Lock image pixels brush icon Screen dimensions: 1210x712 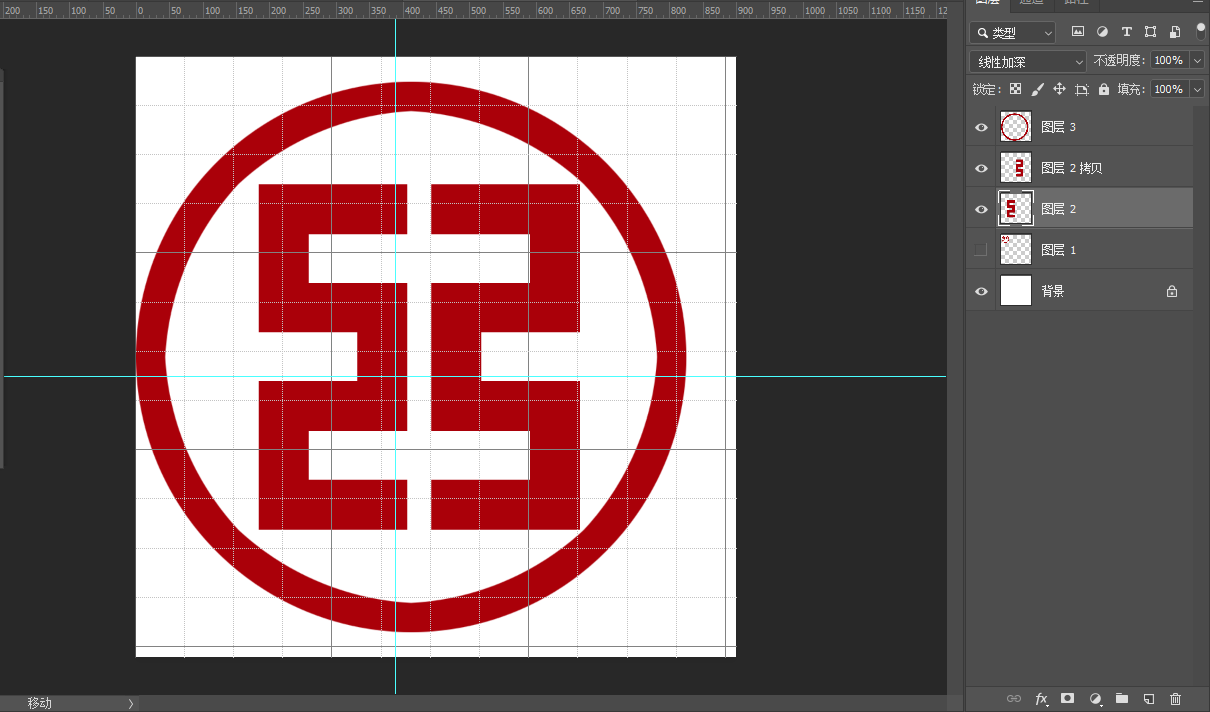click(x=1038, y=89)
